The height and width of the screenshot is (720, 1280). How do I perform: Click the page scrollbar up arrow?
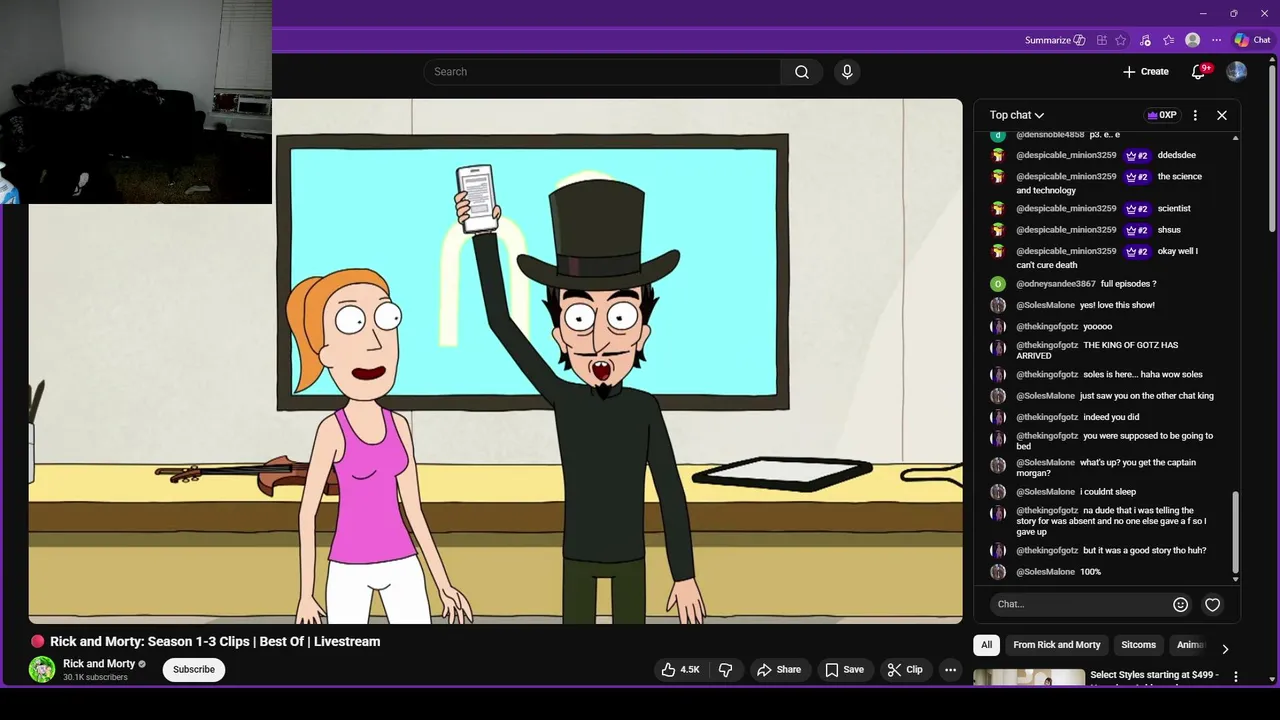1273,59
